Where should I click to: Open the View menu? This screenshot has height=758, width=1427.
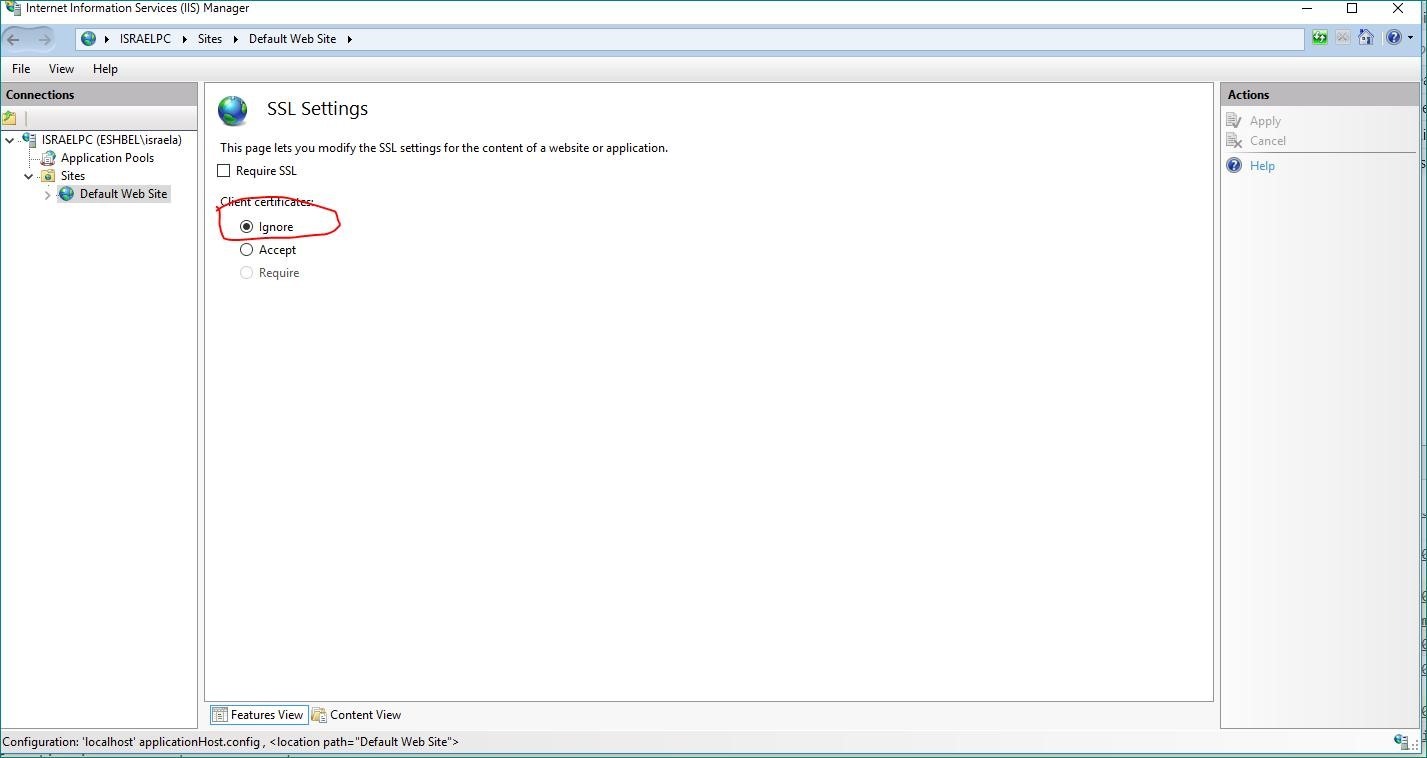[60, 68]
